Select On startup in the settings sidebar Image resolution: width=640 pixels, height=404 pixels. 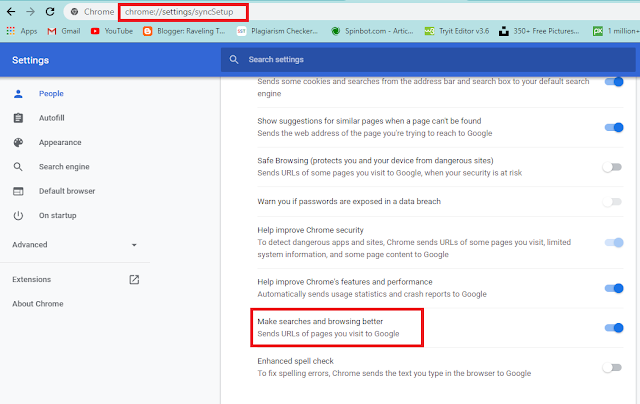click(x=58, y=215)
